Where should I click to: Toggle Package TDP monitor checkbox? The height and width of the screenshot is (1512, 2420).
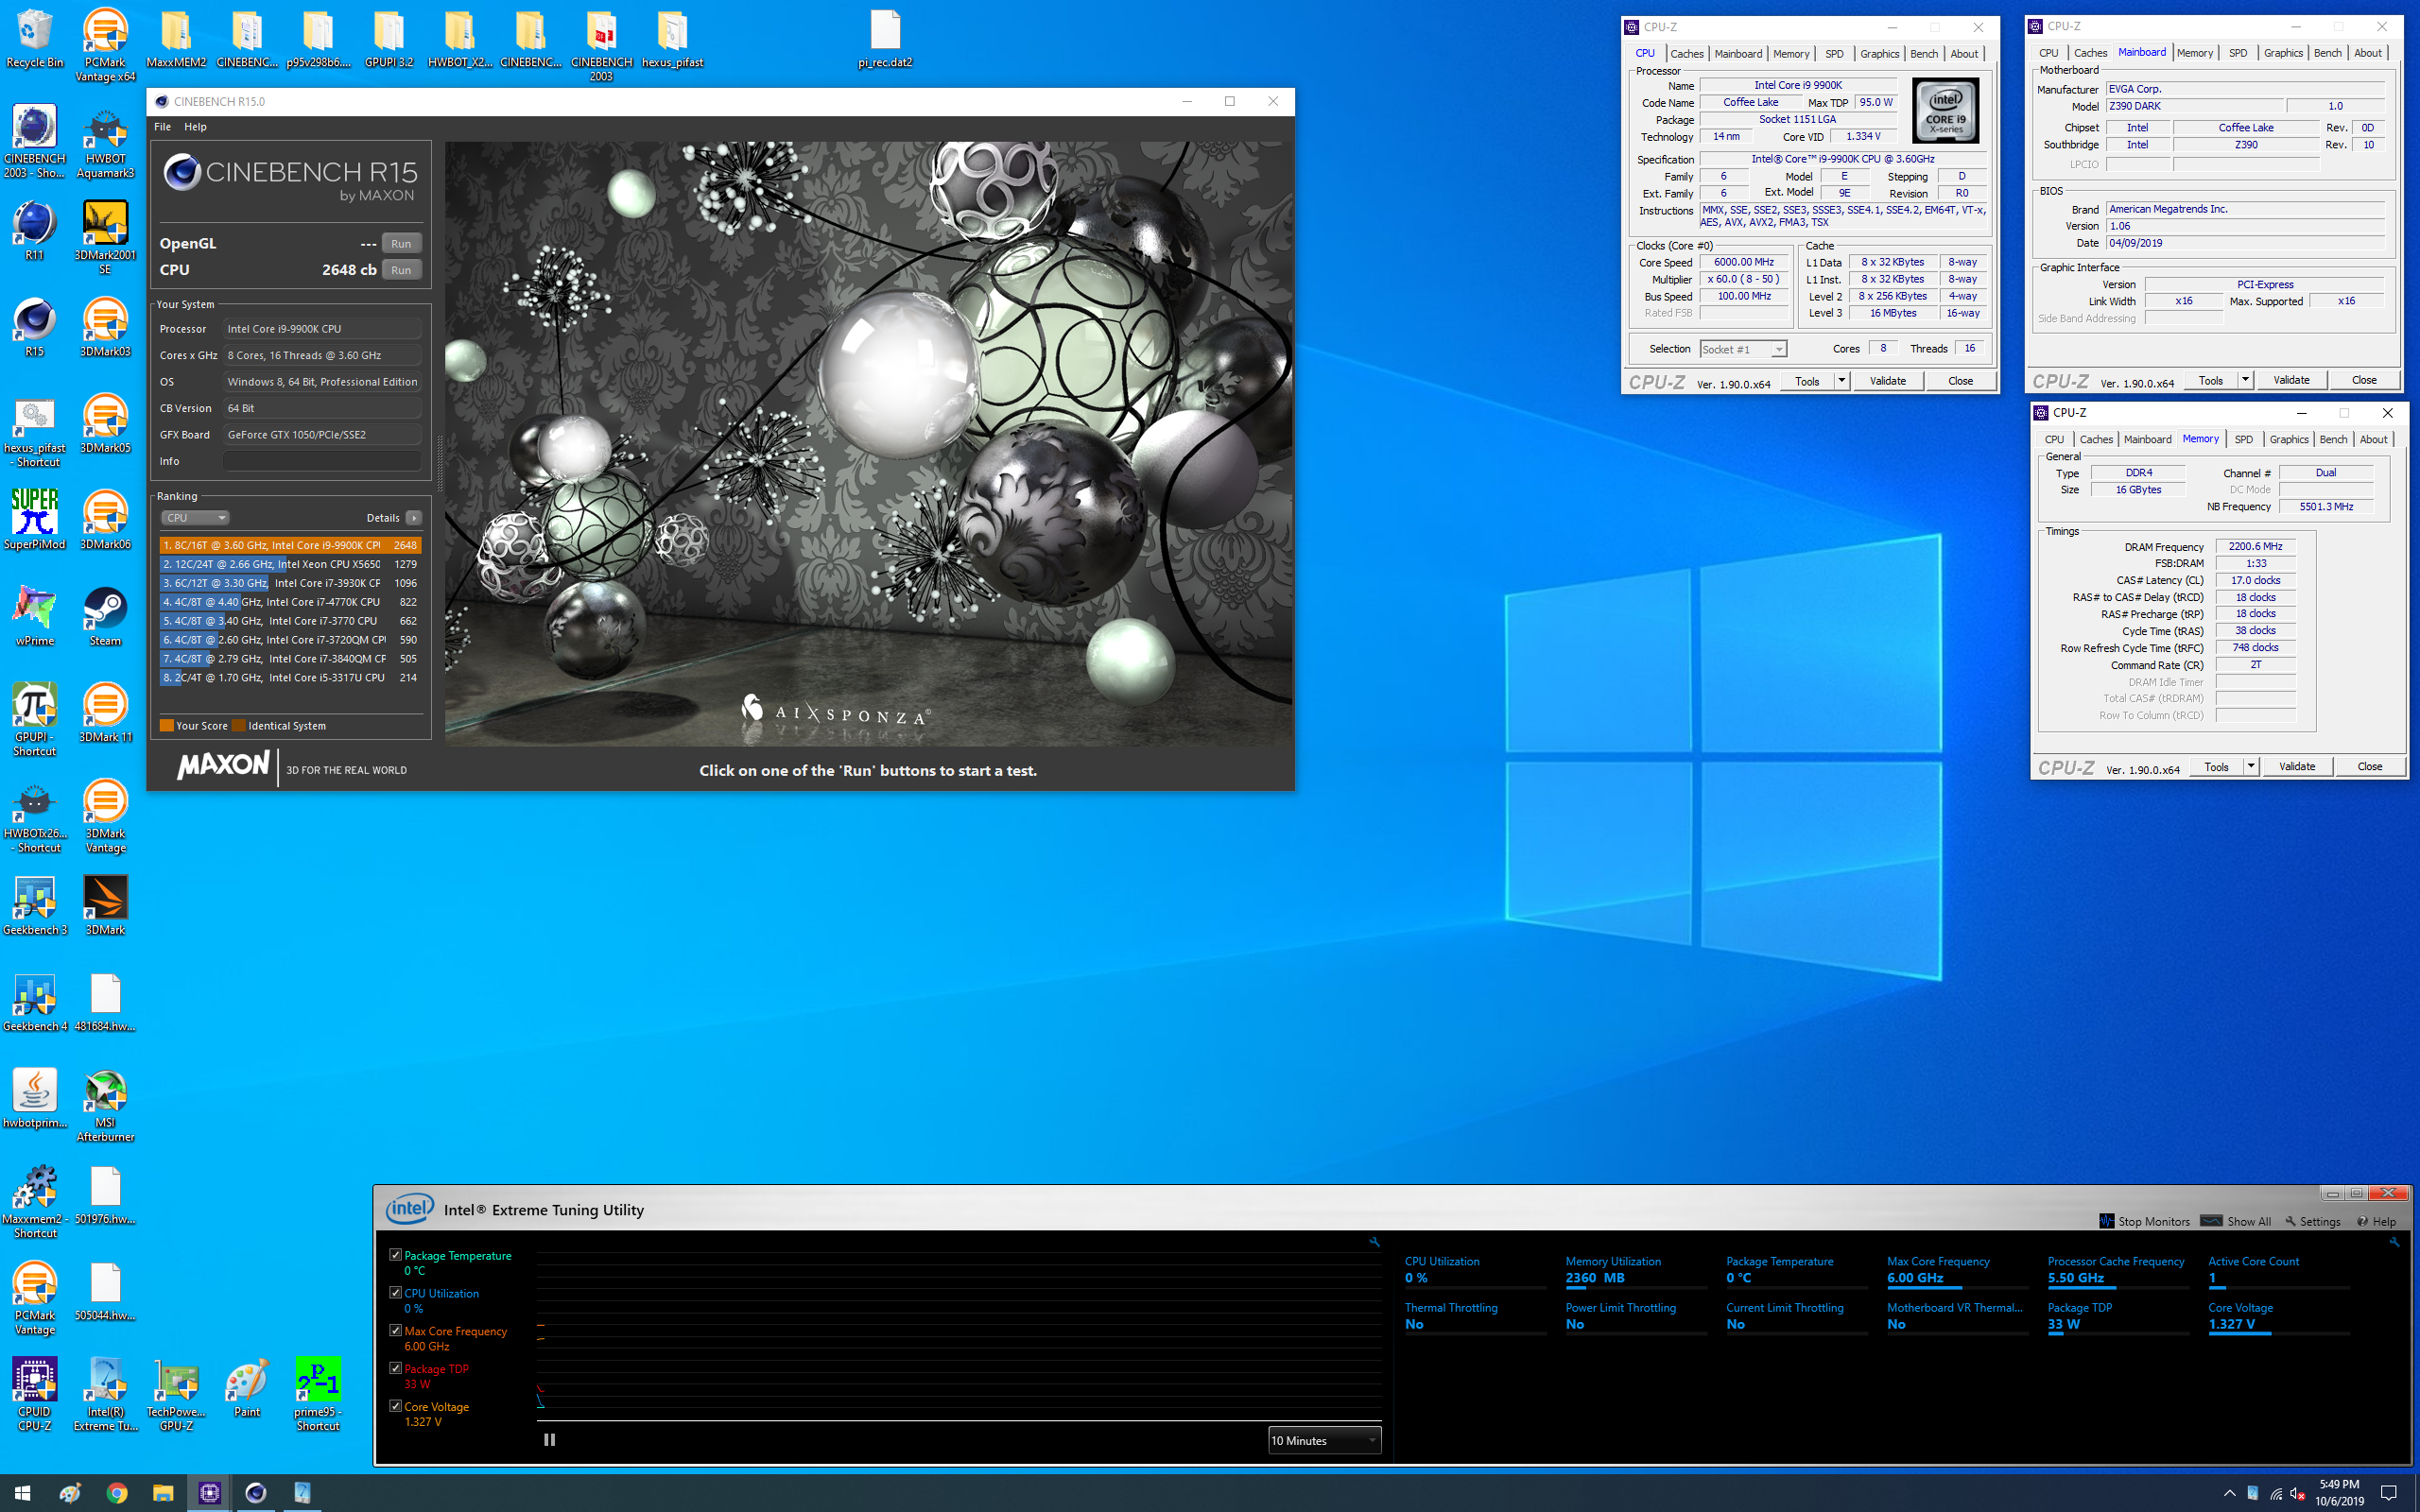pyautogui.click(x=395, y=1368)
